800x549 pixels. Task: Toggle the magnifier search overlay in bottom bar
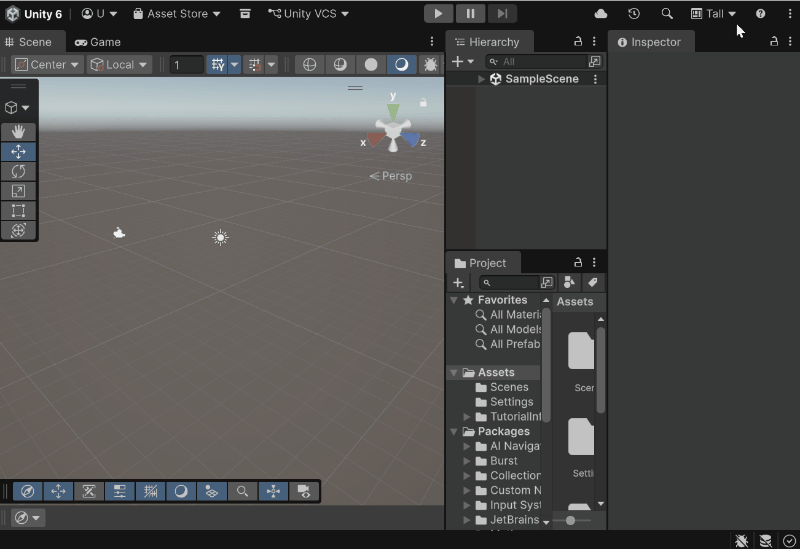(242, 491)
